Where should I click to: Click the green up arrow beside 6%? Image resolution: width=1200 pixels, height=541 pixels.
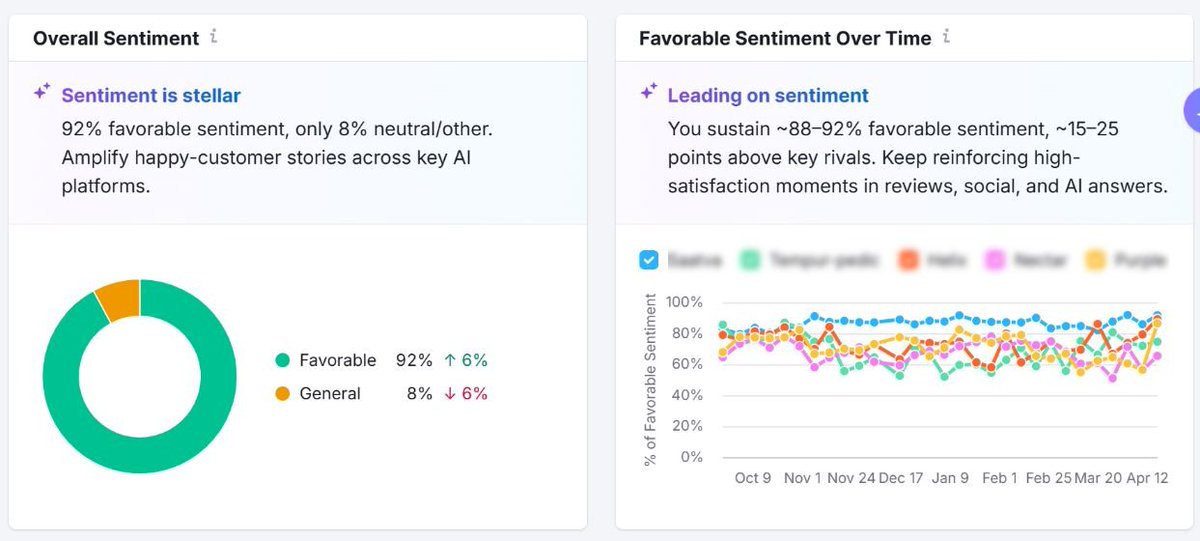448,361
